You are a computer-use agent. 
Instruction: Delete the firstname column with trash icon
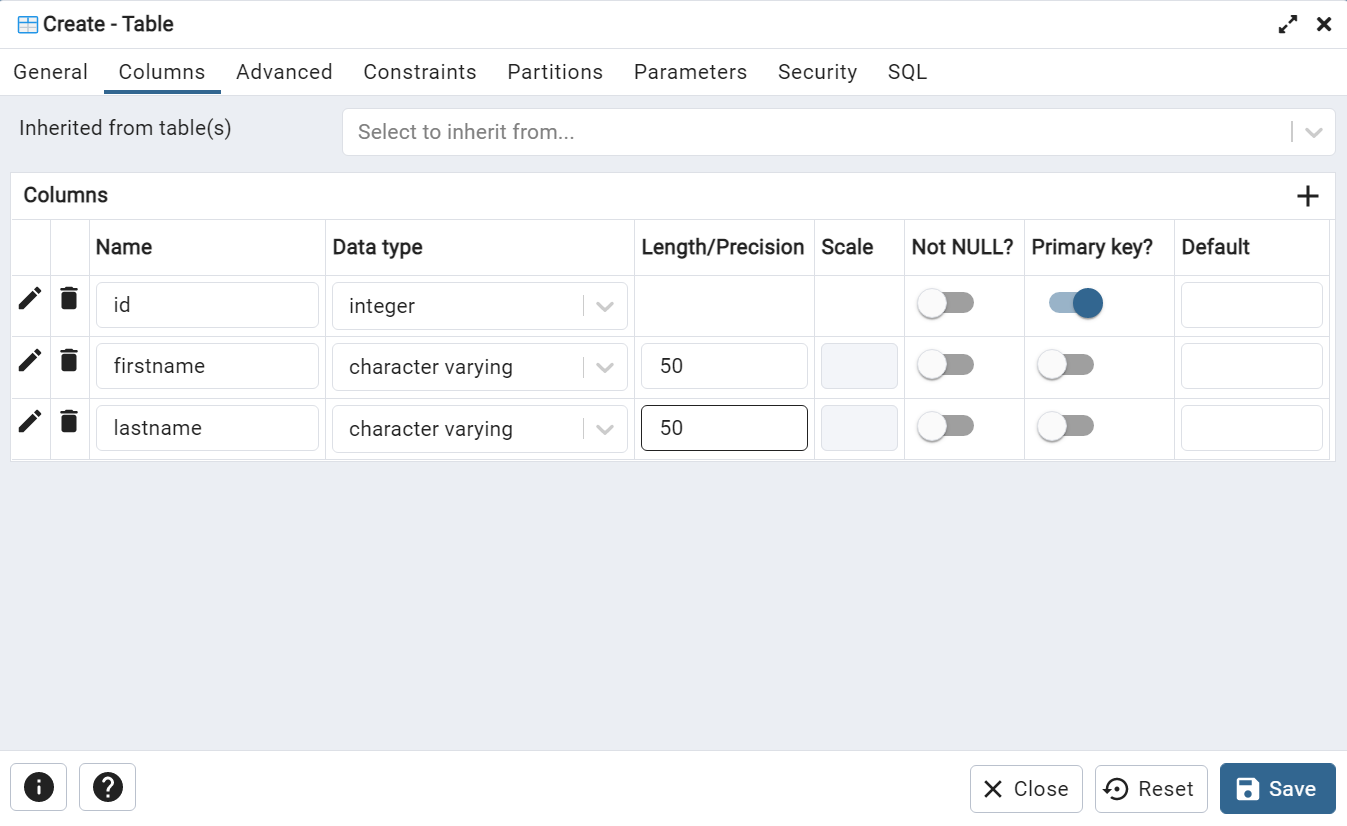(69, 360)
